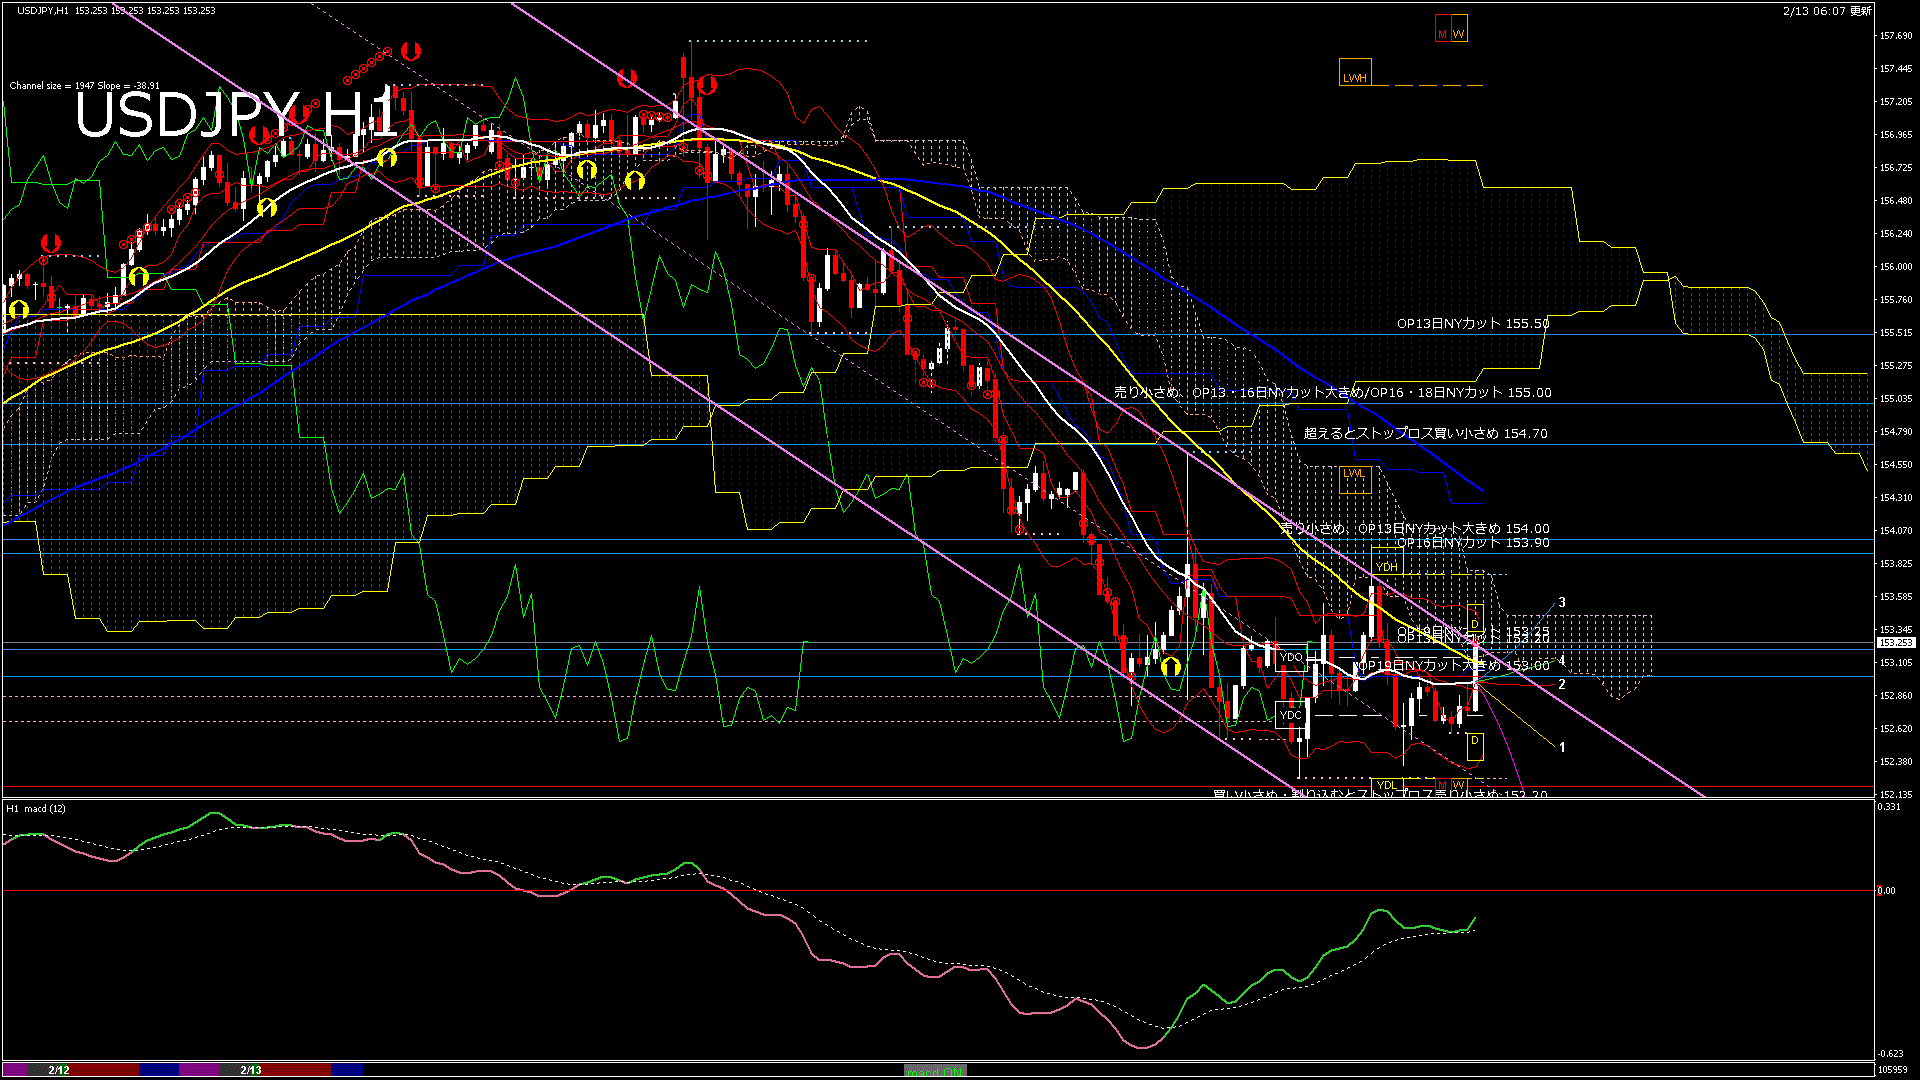Click the forecast line label 3
The image size is (1920, 1080).
click(x=1562, y=603)
